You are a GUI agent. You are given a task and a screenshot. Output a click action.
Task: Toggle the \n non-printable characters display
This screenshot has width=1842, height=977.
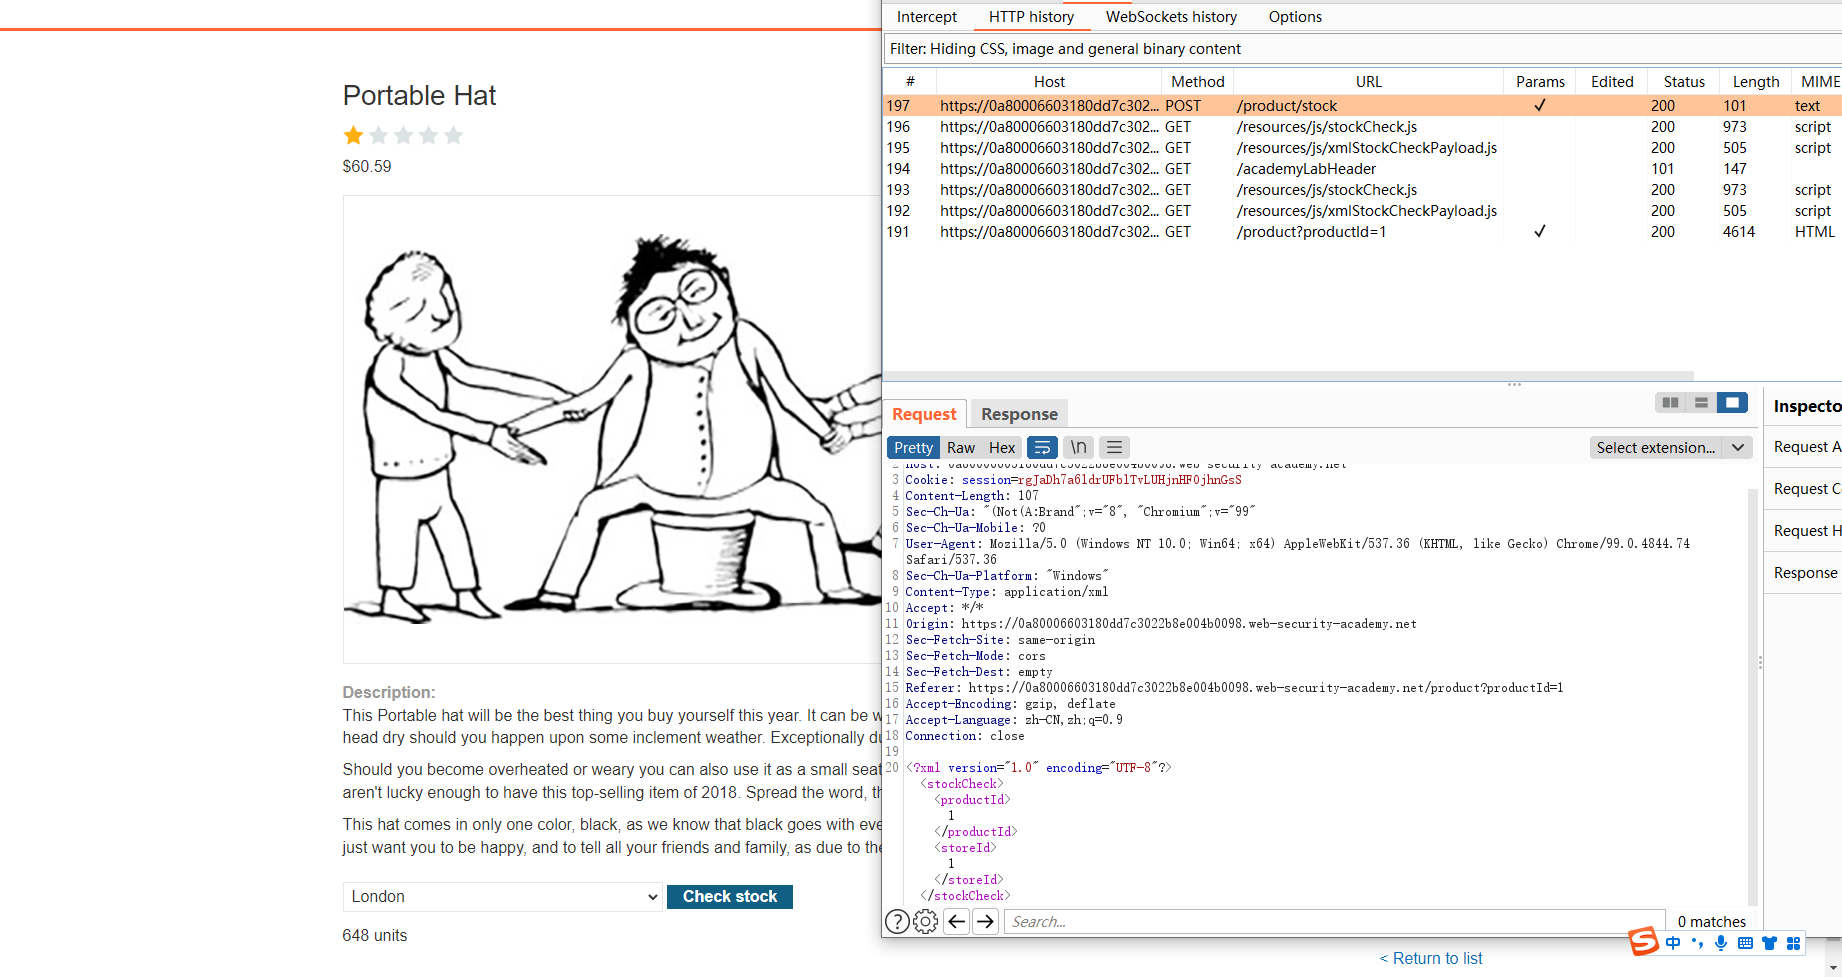click(x=1078, y=447)
